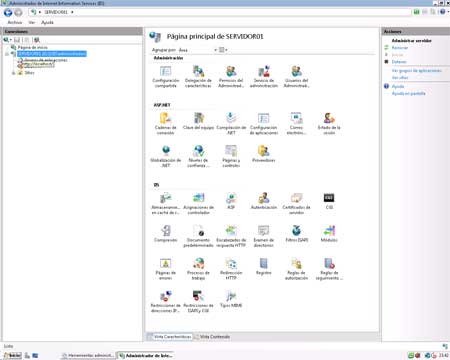Collapse the SERVIDOR01 tree node
This screenshot has height=360, width=450.
point(7,54)
